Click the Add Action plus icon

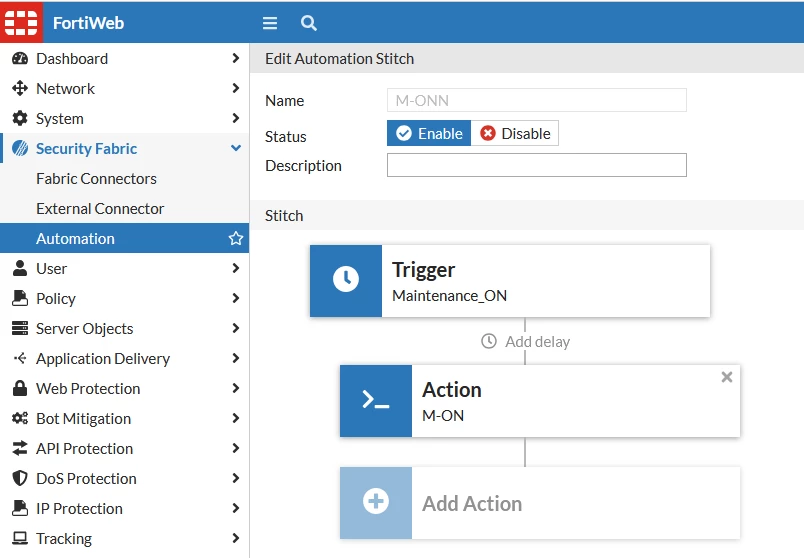[376, 503]
